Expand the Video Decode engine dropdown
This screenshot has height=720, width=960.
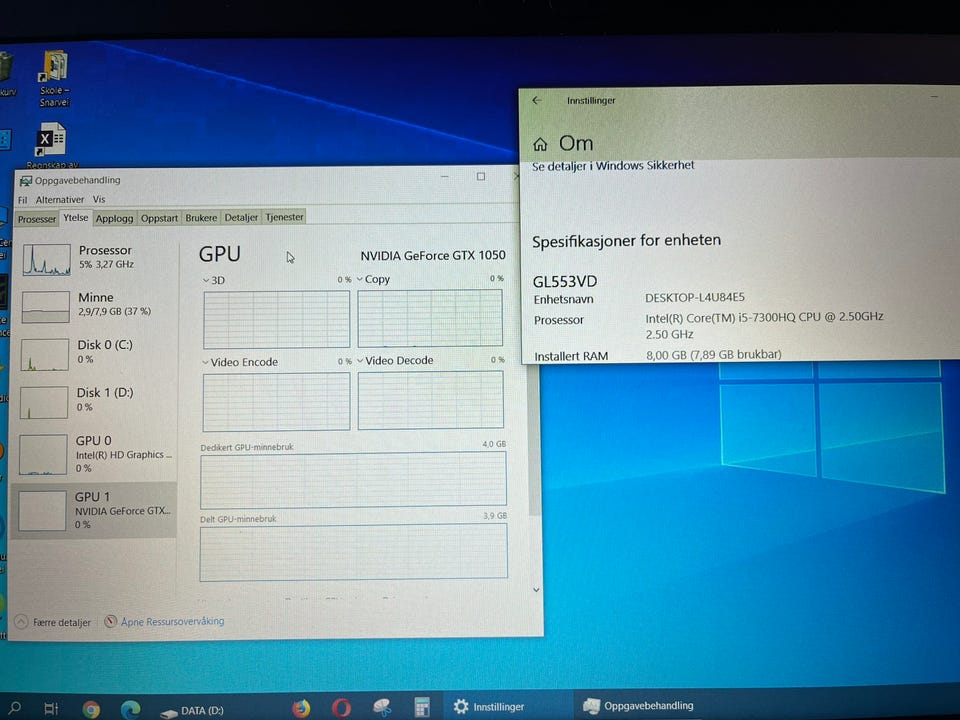coord(361,361)
